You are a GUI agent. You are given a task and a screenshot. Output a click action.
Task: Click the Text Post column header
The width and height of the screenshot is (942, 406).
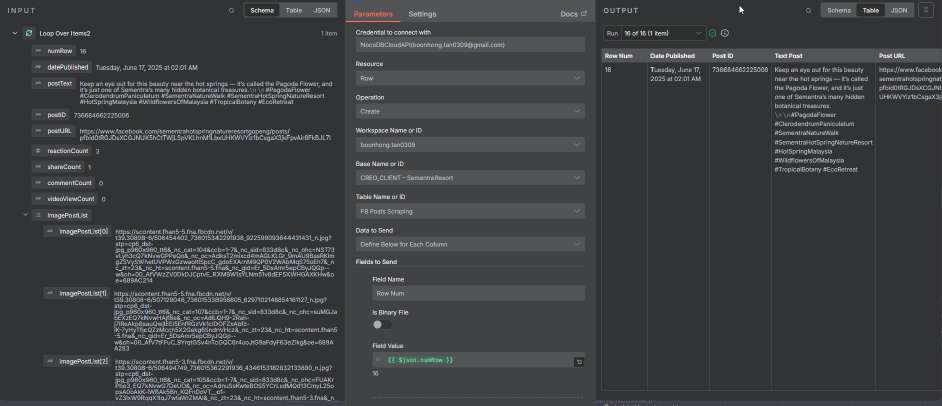(823, 56)
